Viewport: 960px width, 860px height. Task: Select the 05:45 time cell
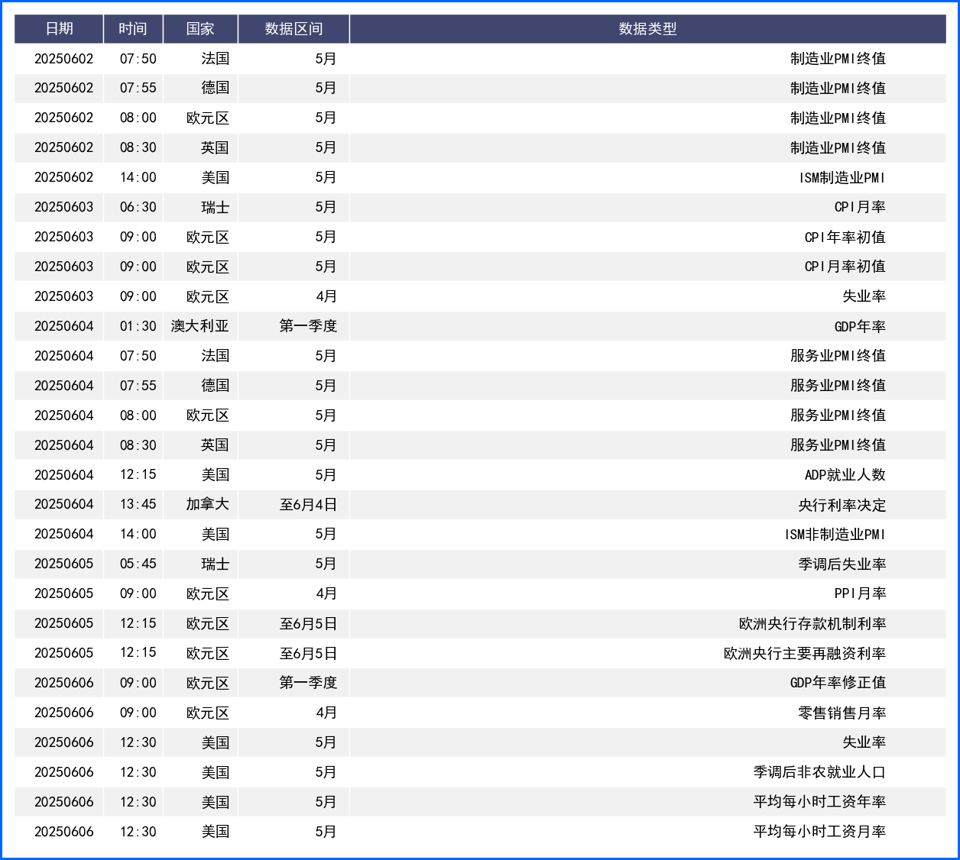coord(138,564)
